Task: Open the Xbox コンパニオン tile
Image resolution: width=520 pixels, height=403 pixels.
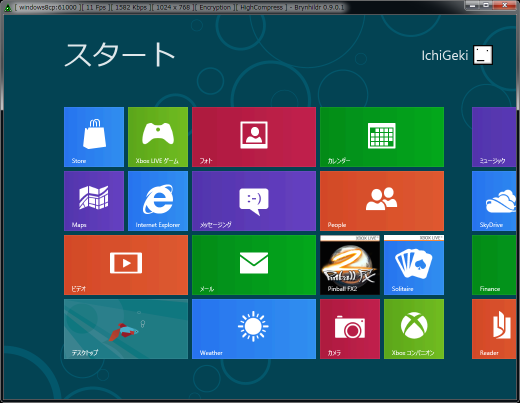Action: tap(414, 329)
